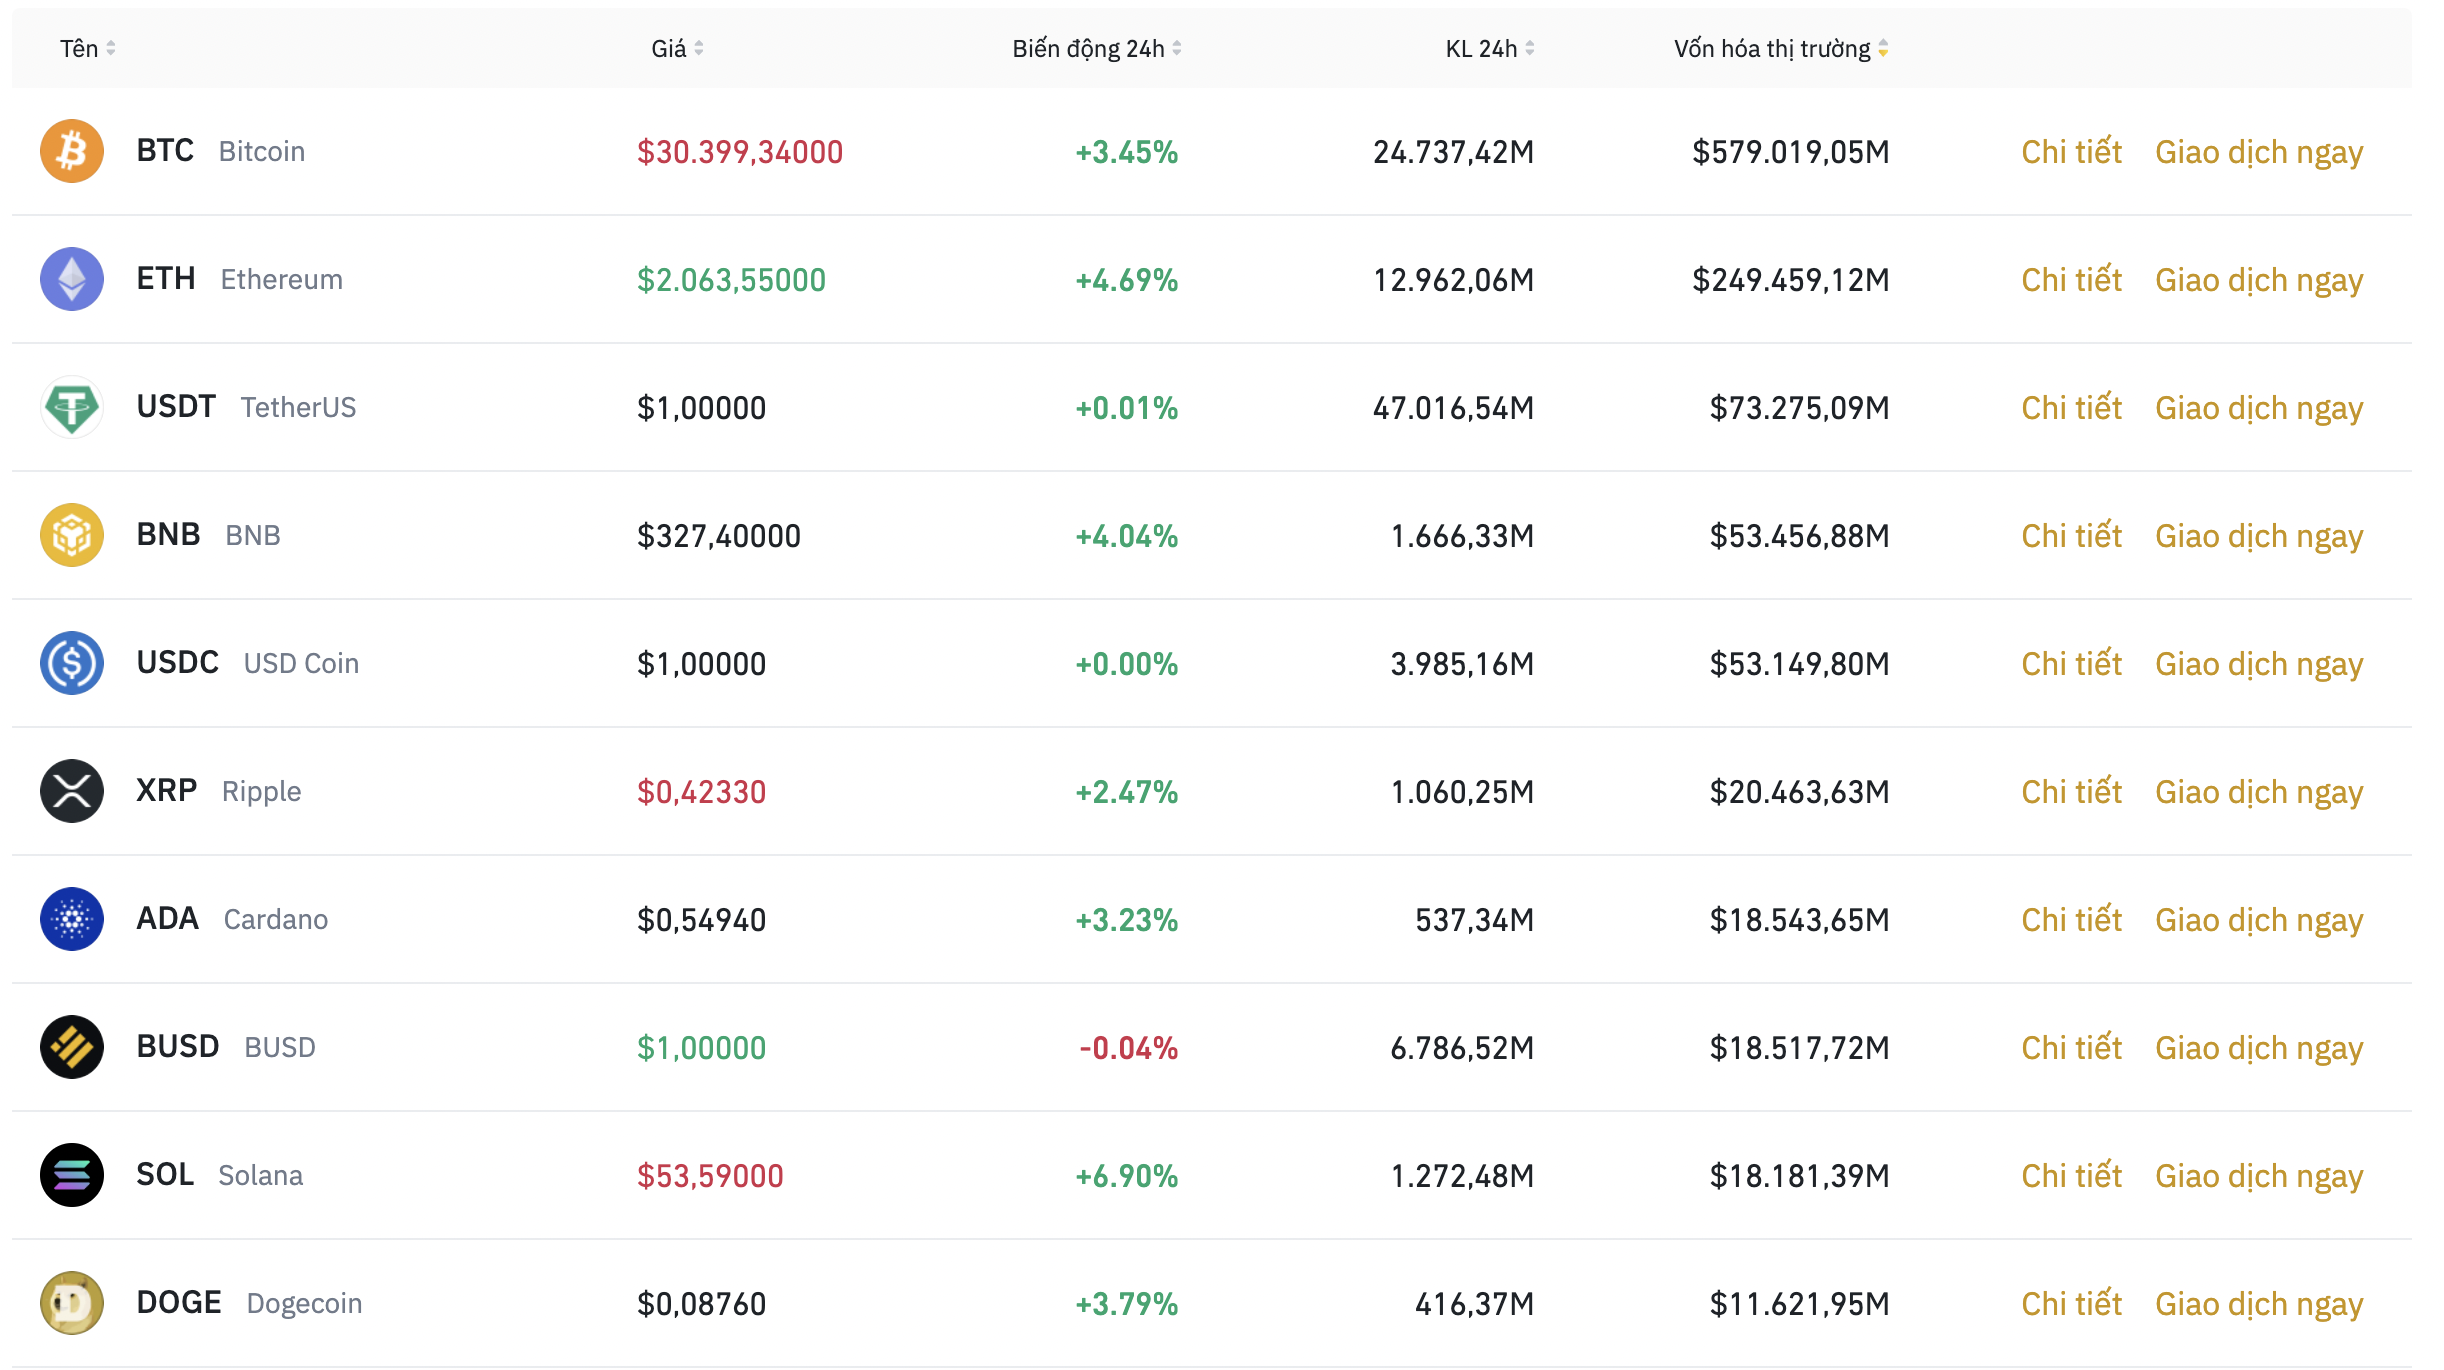This screenshot has height=1370, width=2444.
Task: Click Giao dịch ngay for ADA
Action: point(2259,921)
